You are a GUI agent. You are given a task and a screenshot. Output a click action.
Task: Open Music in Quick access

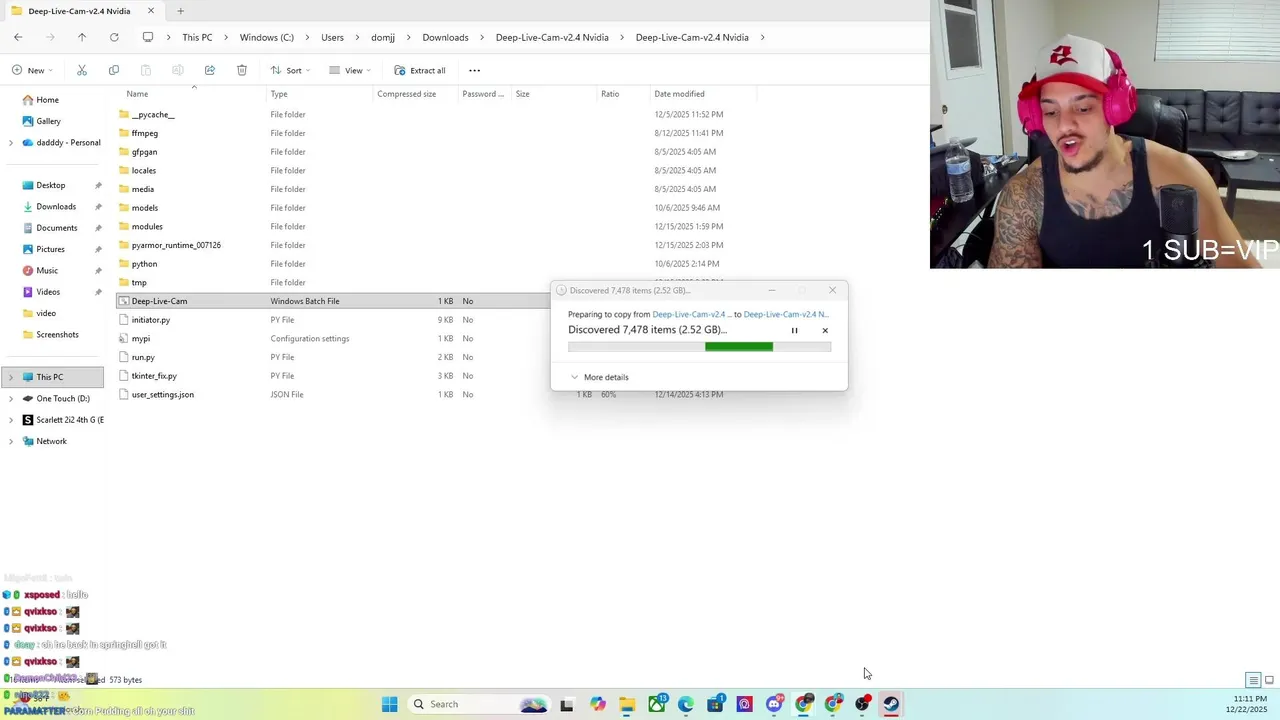[x=47, y=270]
